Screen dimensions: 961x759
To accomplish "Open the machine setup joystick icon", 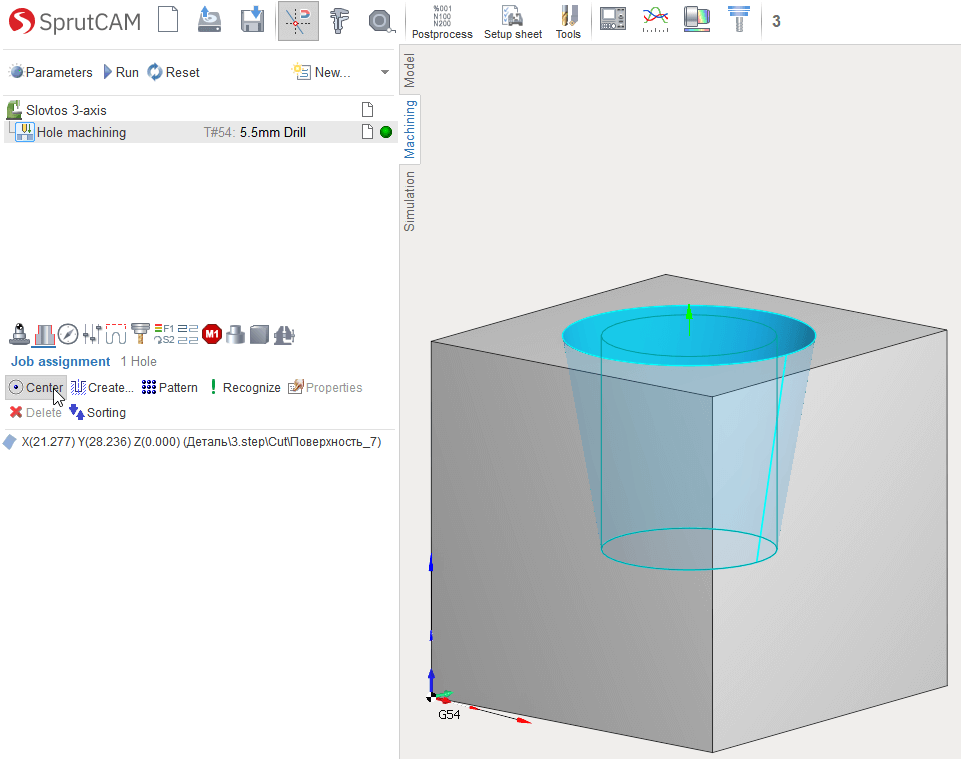I will point(19,334).
